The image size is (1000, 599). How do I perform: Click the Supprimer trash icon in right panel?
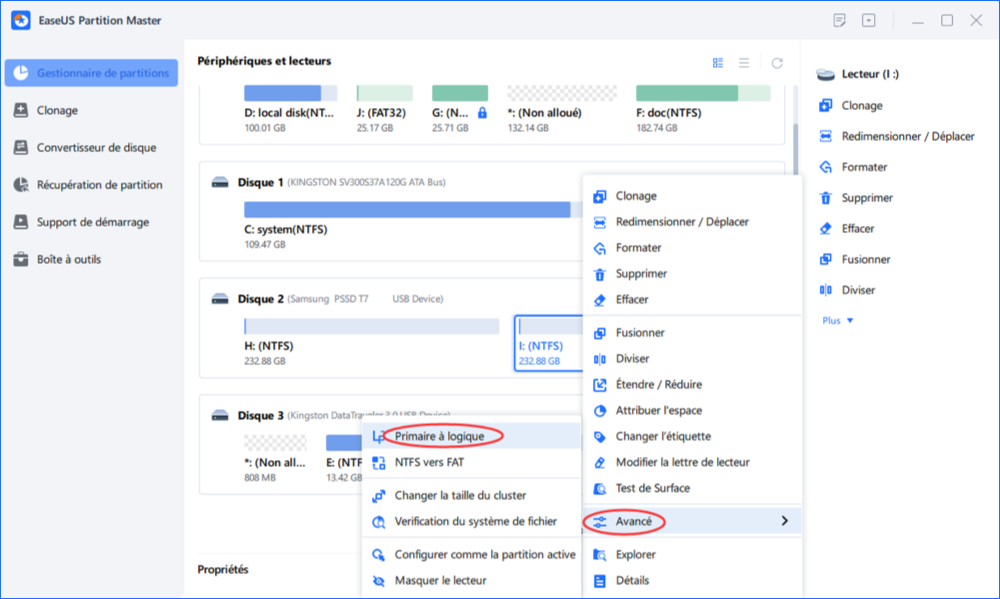[825, 198]
